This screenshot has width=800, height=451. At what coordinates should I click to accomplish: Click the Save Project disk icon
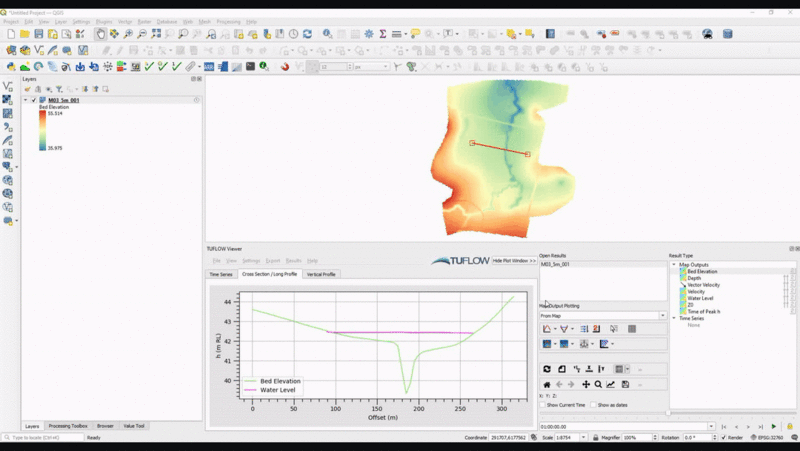[x=38, y=34]
